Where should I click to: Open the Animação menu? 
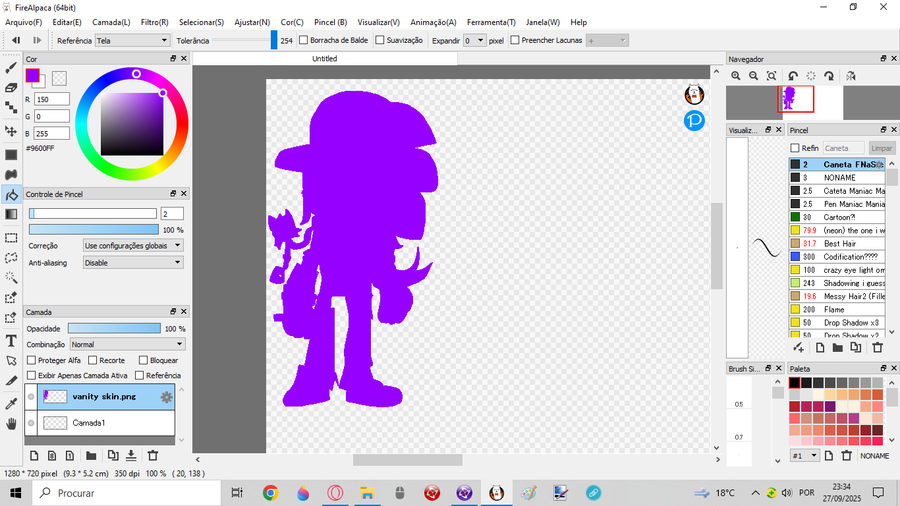click(433, 22)
